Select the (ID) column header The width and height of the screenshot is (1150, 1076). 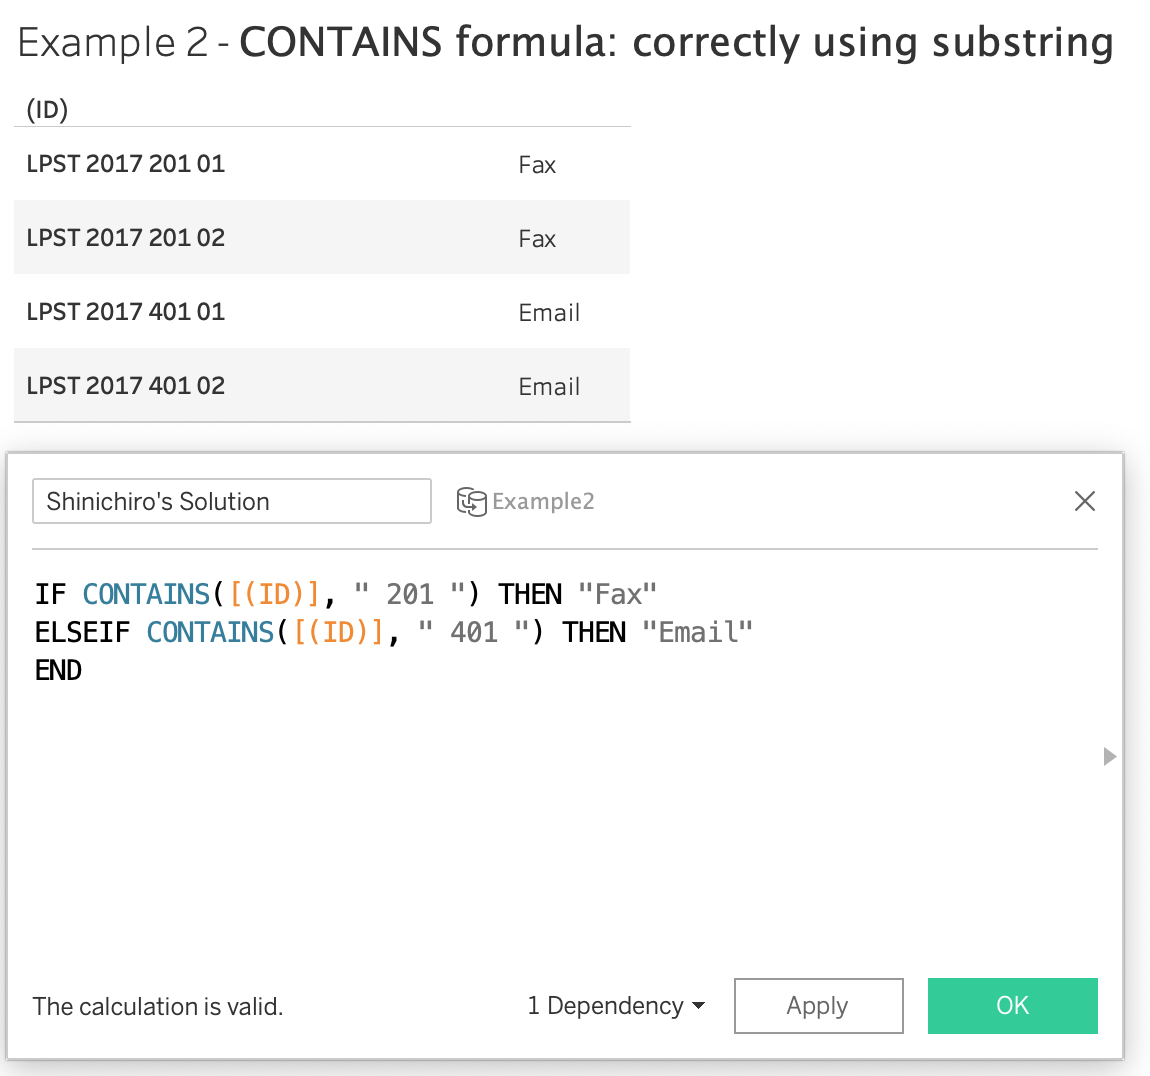coord(47,109)
